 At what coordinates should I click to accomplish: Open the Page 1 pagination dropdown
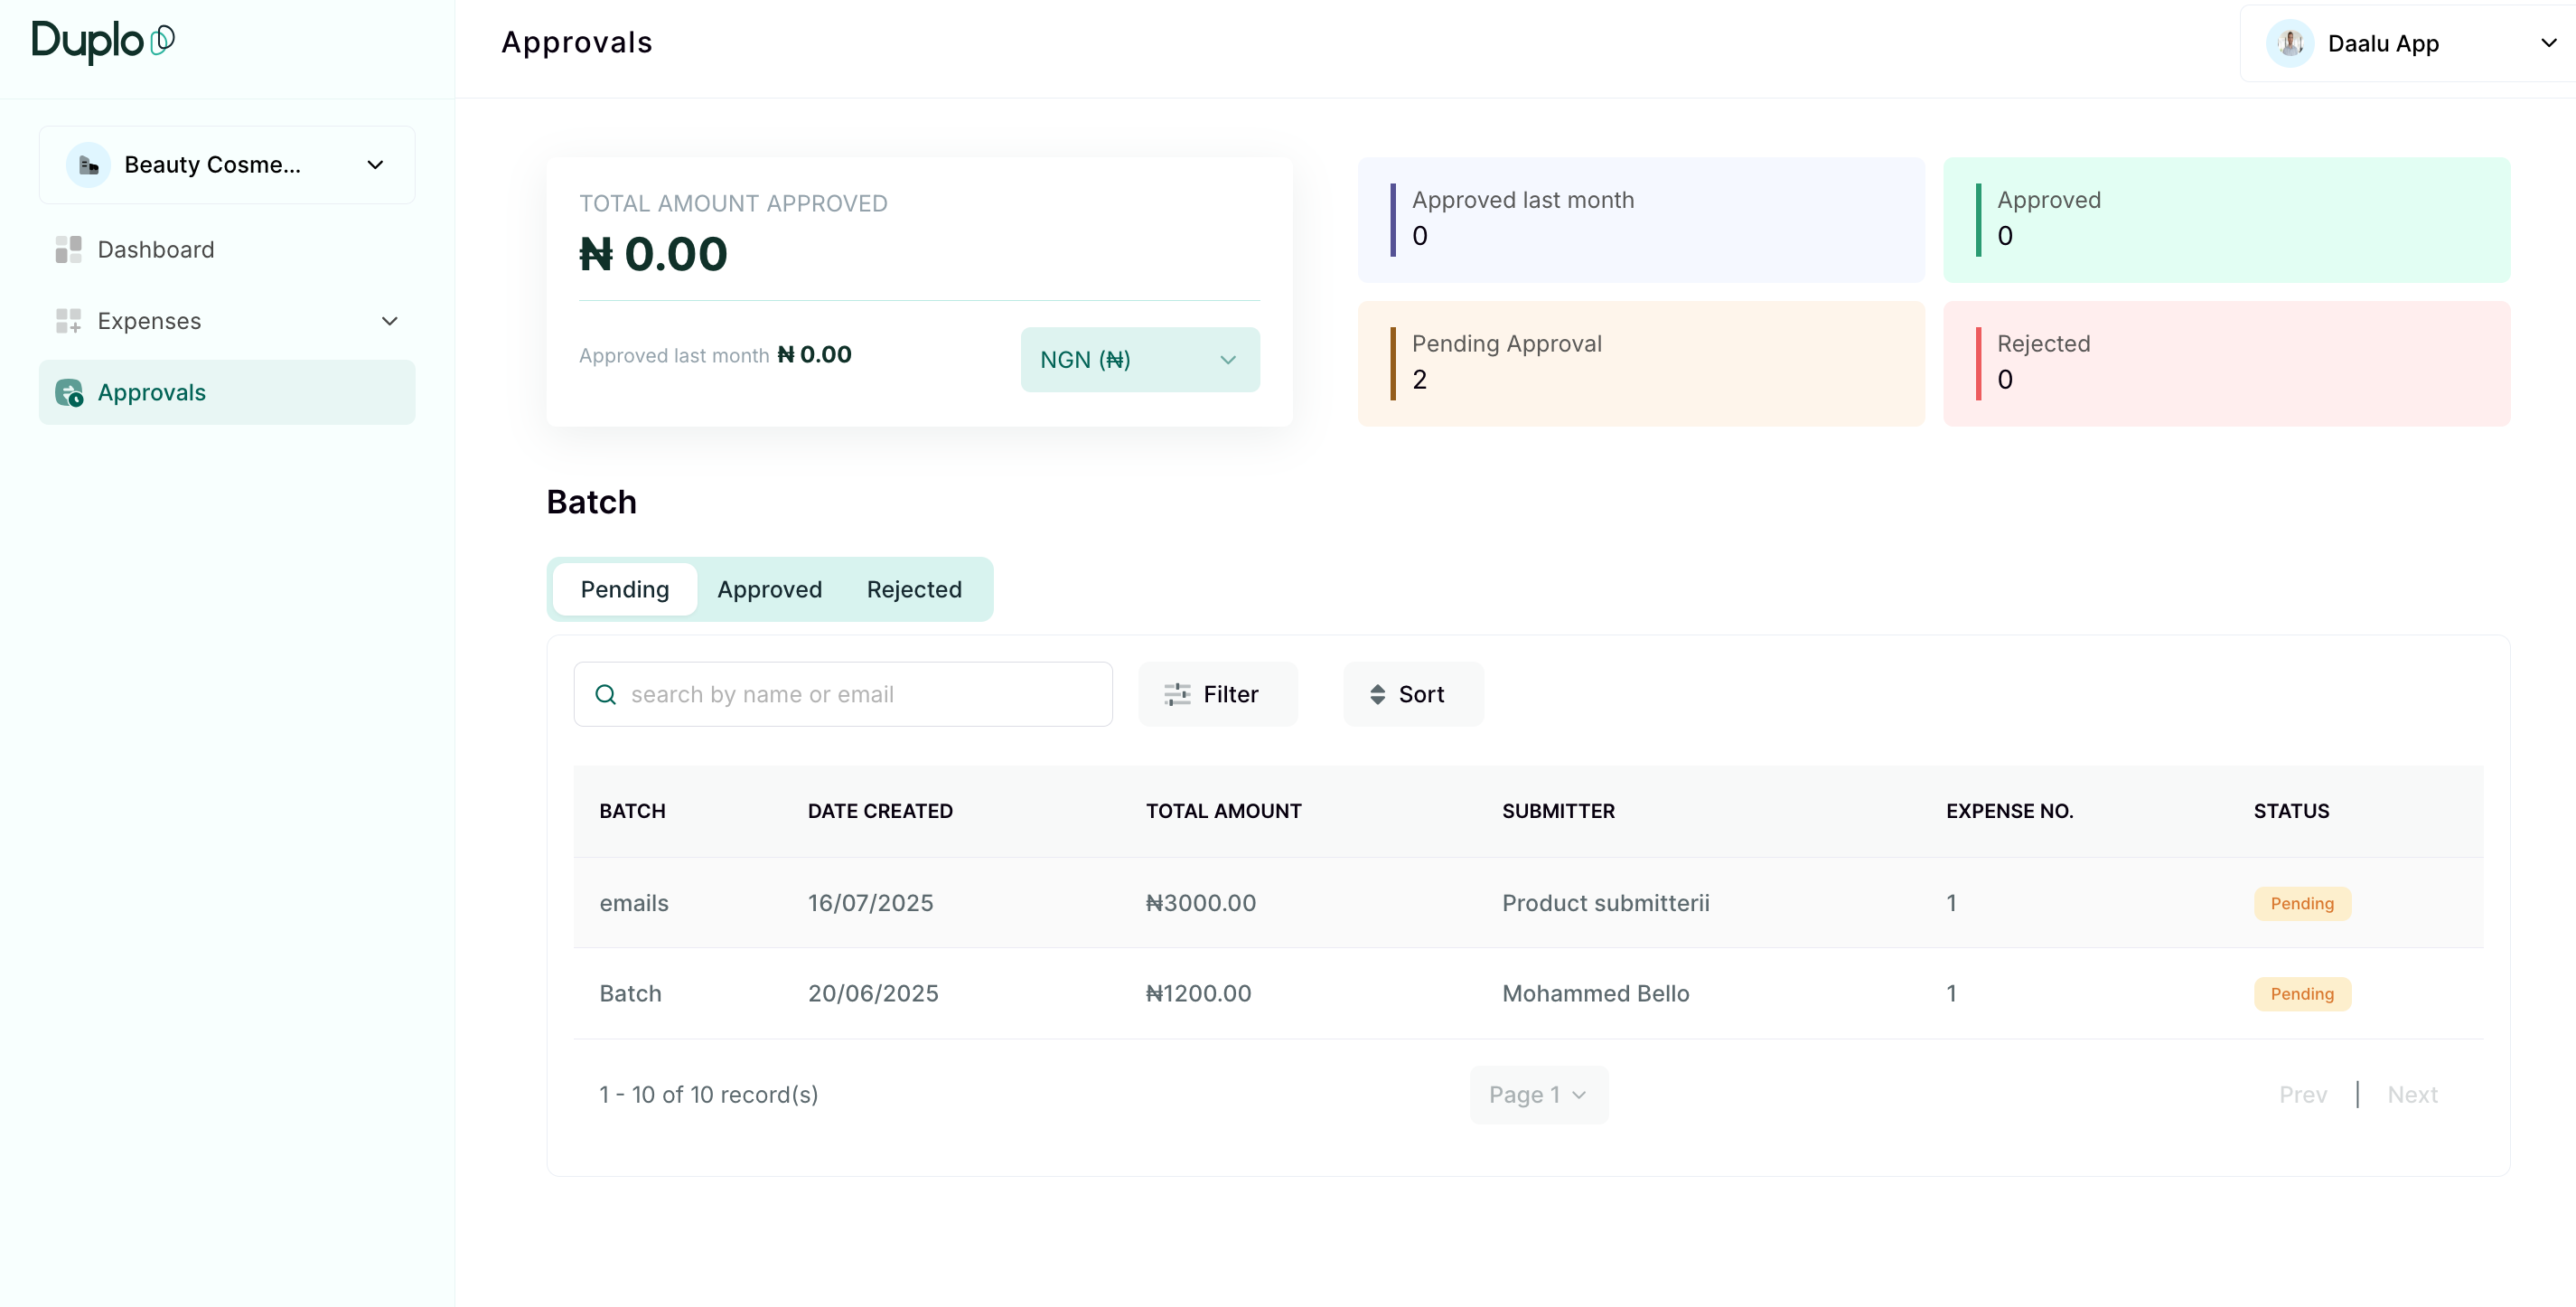click(1538, 1095)
